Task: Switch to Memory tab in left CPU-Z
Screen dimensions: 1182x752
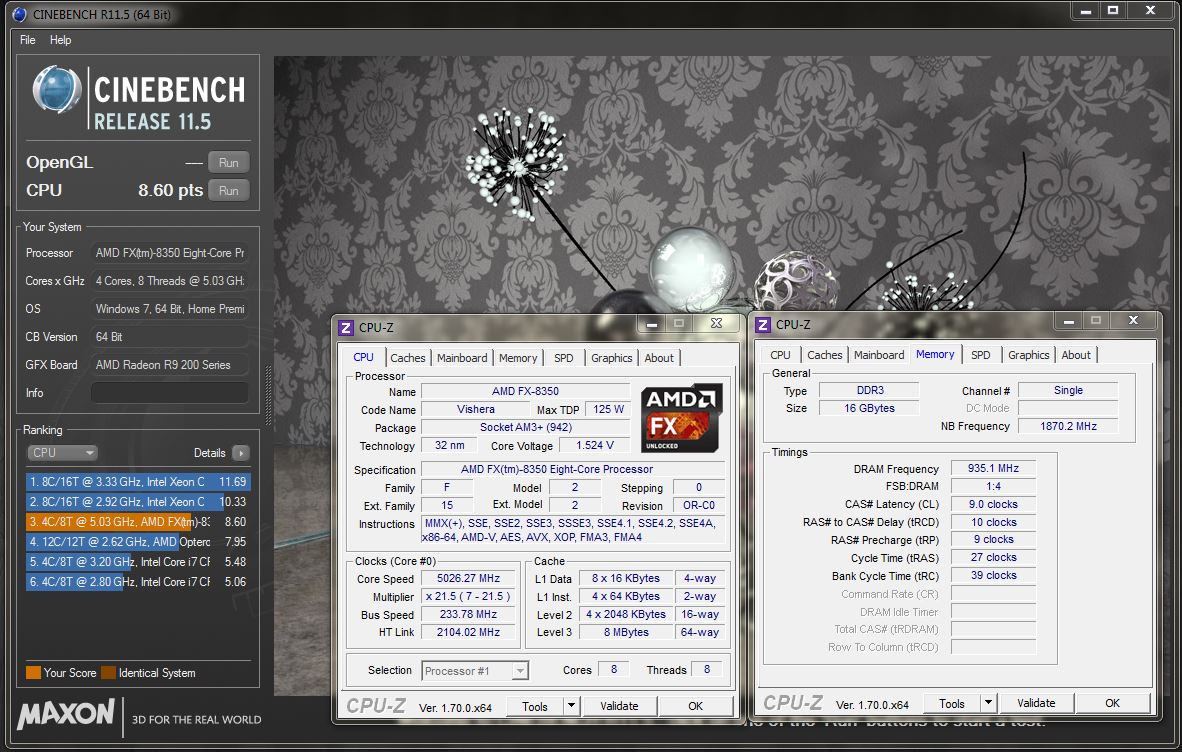Action: [518, 358]
